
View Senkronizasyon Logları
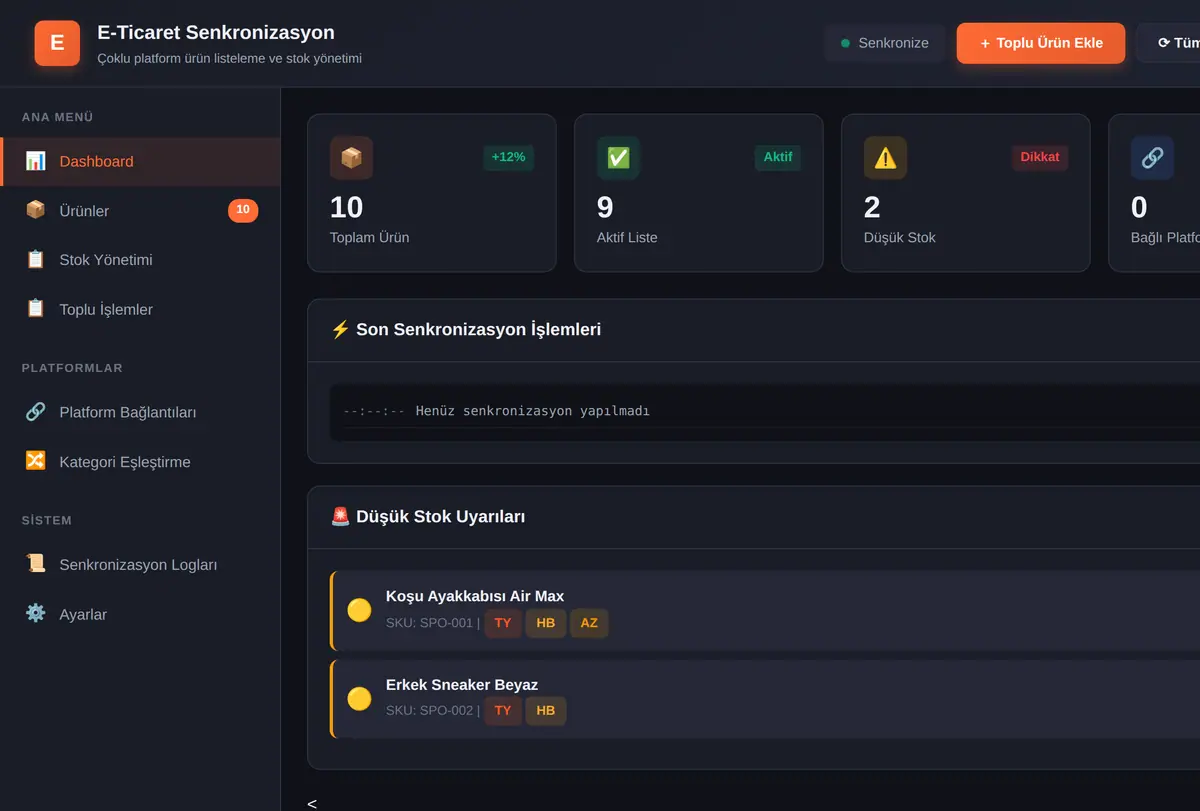[x=140, y=564]
